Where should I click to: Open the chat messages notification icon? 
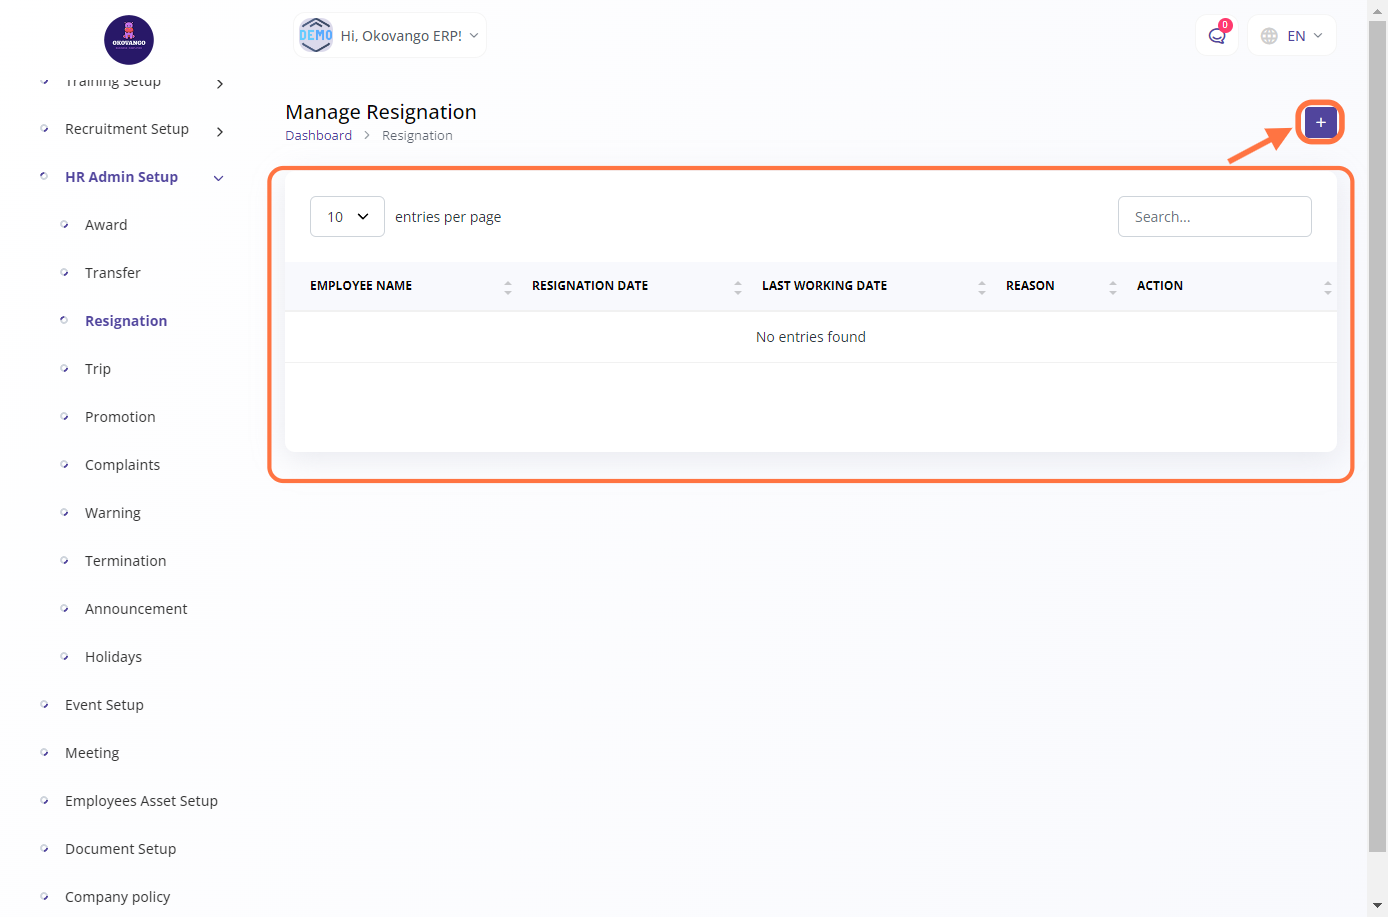(x=1217, y=36)
